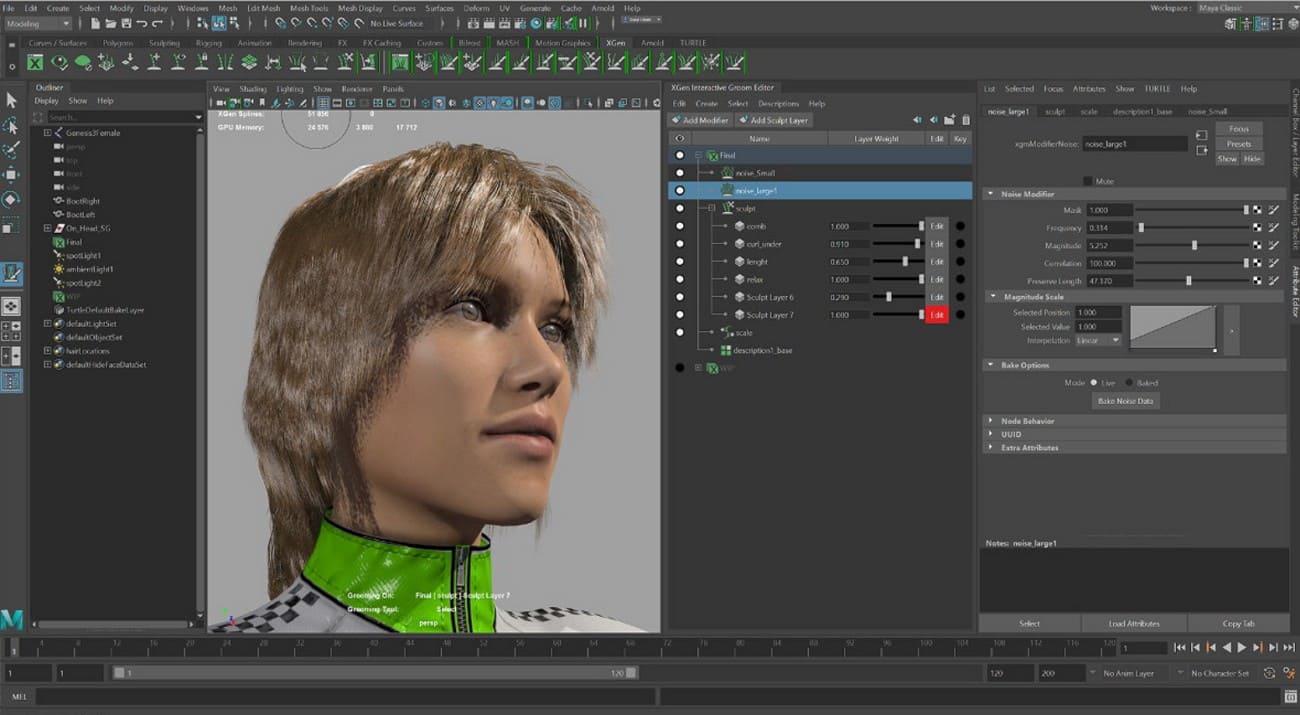This screenshot has height=715, width=1300.
Task: Click the trash icon in Groom Editor
Action: (x=965, y=120)
